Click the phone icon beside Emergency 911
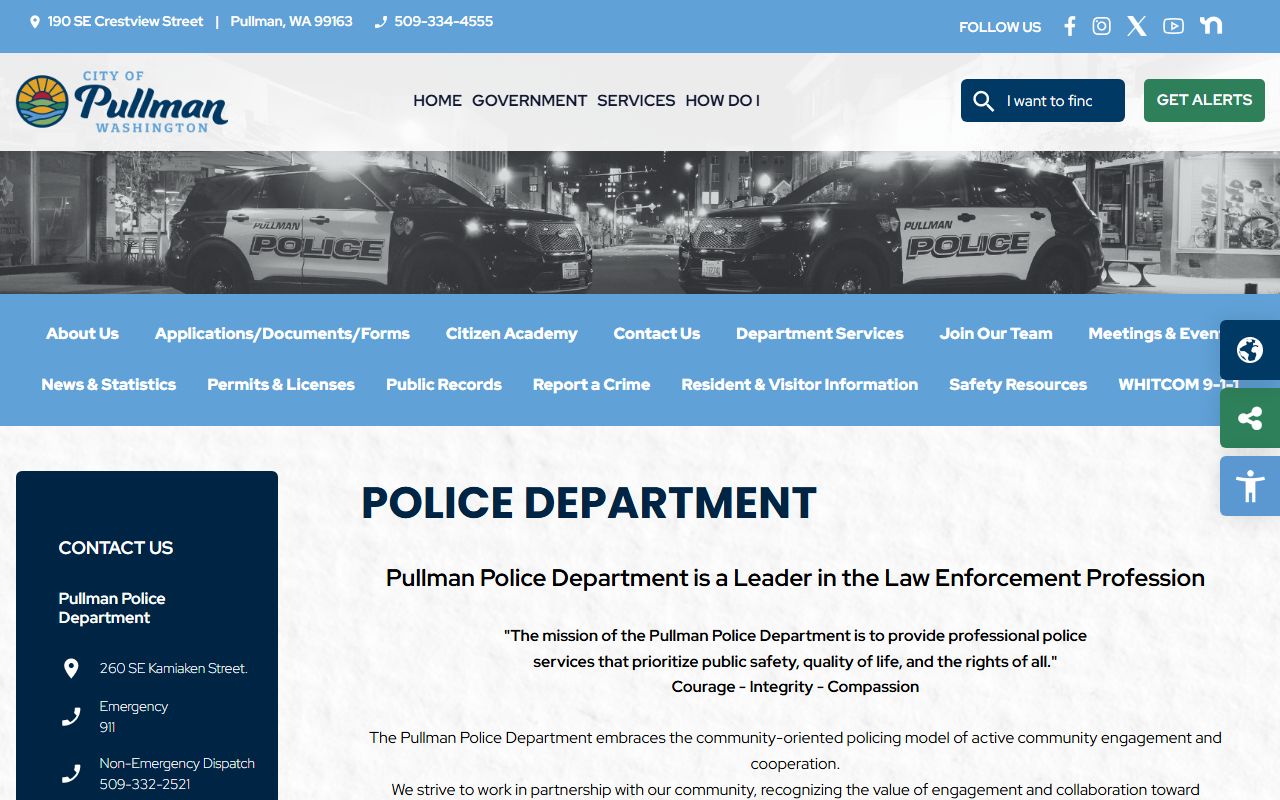 click(71, 716)
